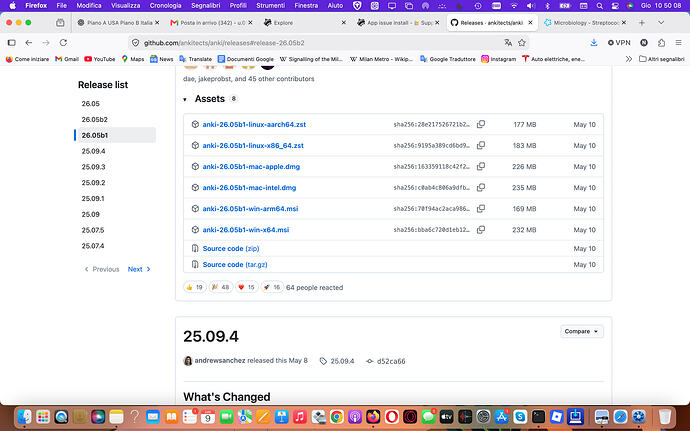The width and height of the screenshot is (690, 431).
Task: Select release 25.09.3 in Release list
Action: (x=93, y=167)
